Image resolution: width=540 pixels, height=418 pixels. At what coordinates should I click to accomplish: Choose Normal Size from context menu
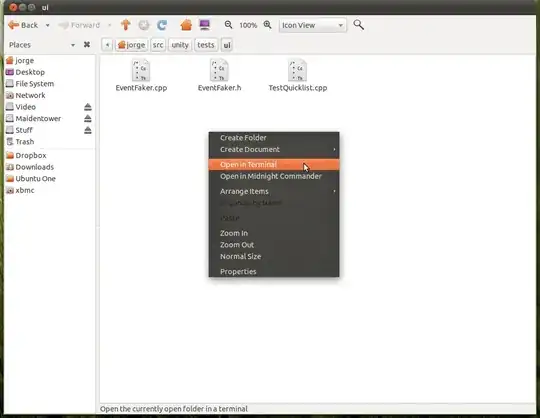[274, 257]
